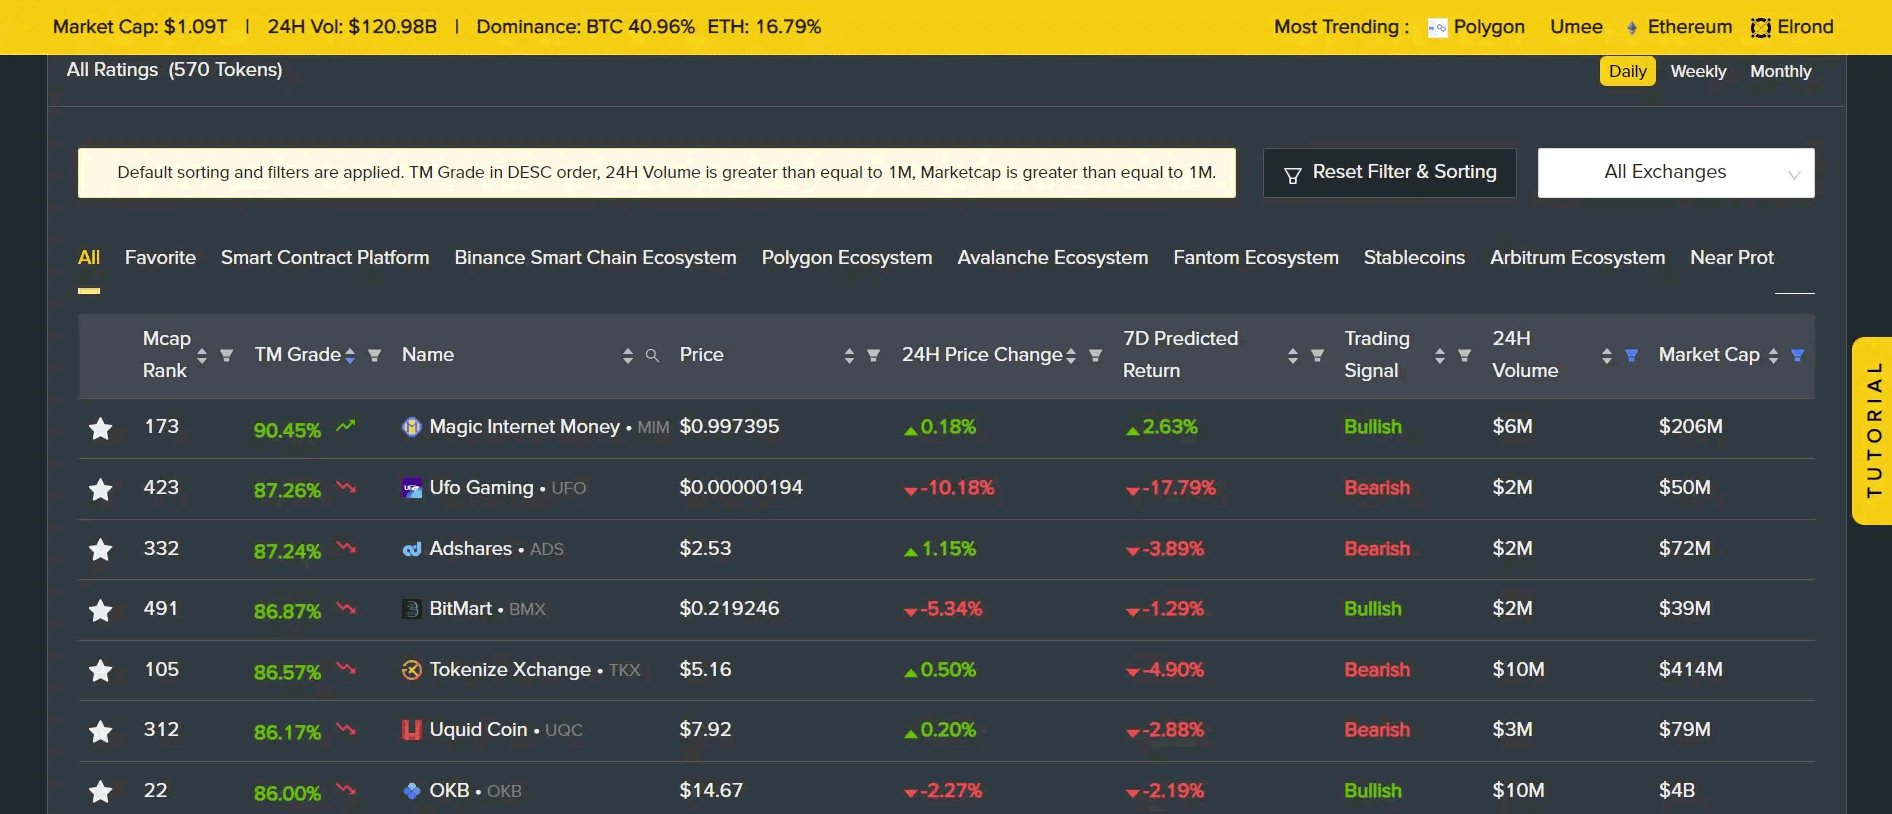Sort by 7D Predicted Return arrows
Viewport: 1892px width, 814px height.
coord(1293,356)
